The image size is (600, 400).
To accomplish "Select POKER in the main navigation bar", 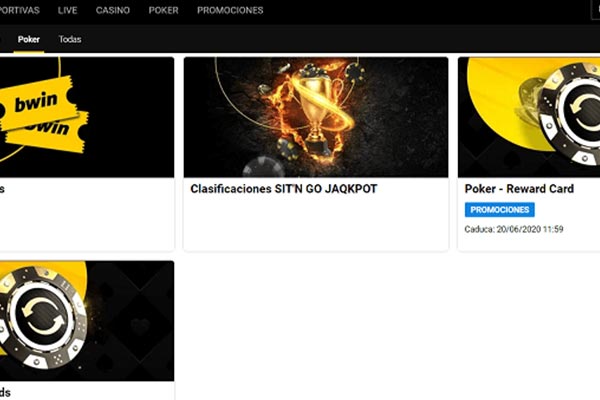I will click(163, 10).
